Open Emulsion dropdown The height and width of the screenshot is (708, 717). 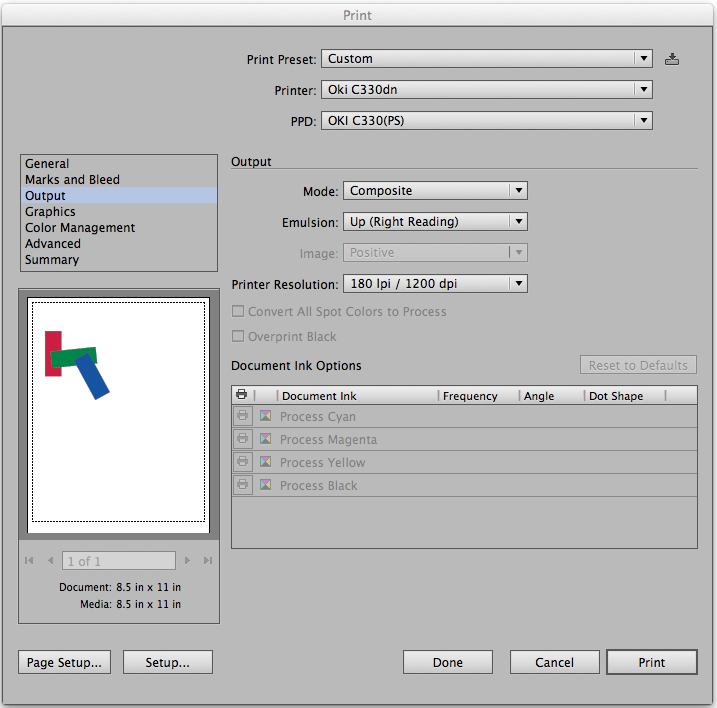pyautogui.click(x=435, y=222)
